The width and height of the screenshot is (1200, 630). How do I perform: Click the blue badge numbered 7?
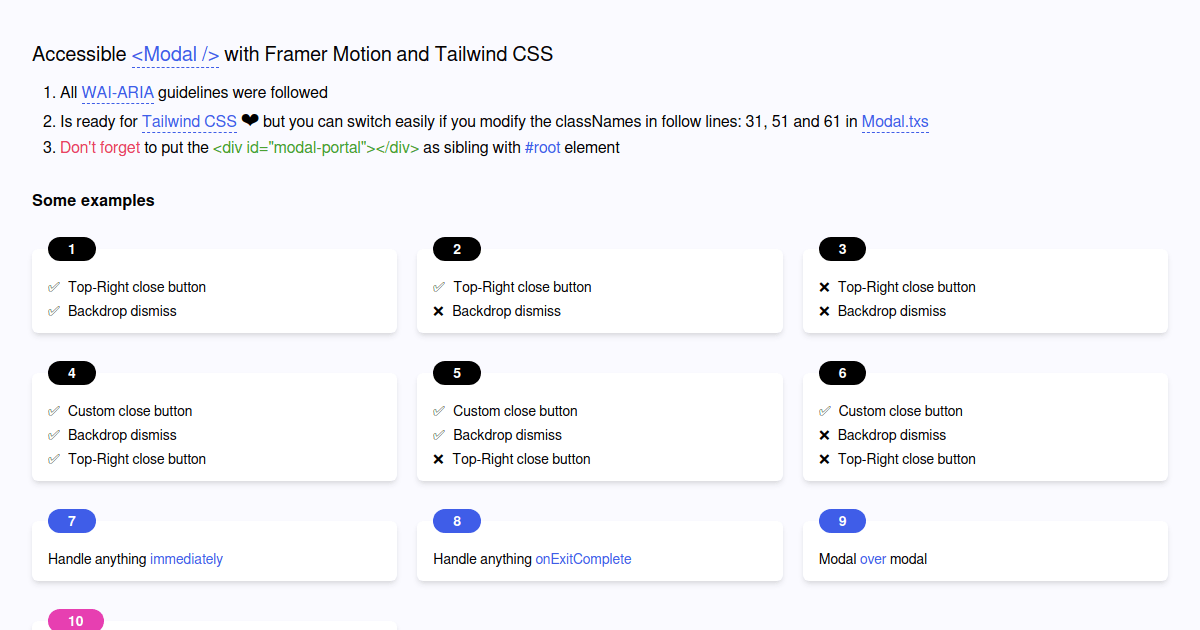tap(71, 521)
